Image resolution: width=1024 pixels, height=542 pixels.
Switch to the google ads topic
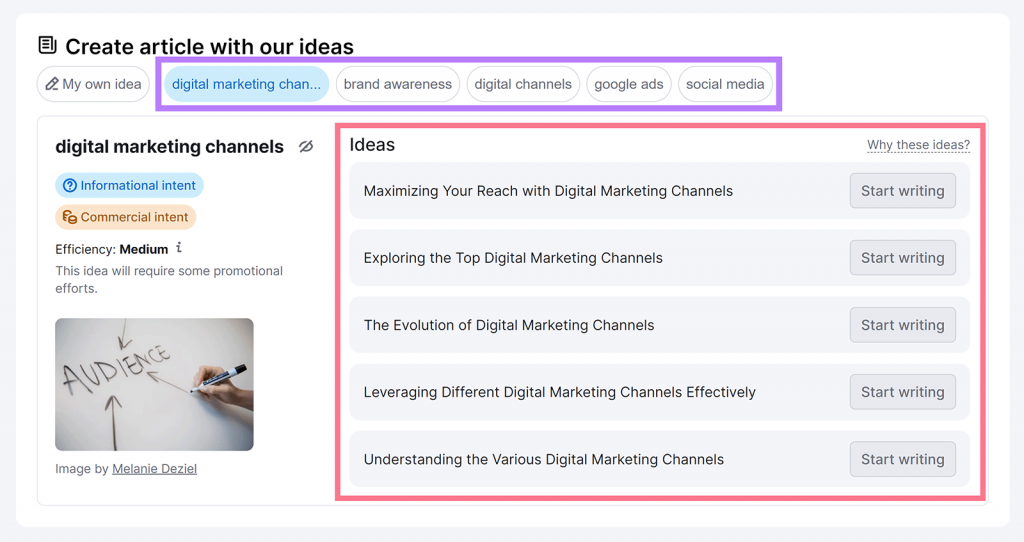coord(628,84)
